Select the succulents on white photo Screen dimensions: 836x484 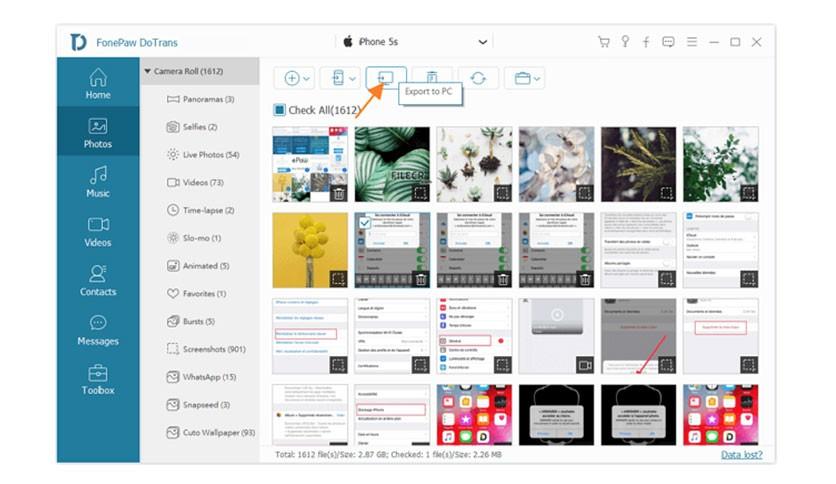click(x=474, y=164)
